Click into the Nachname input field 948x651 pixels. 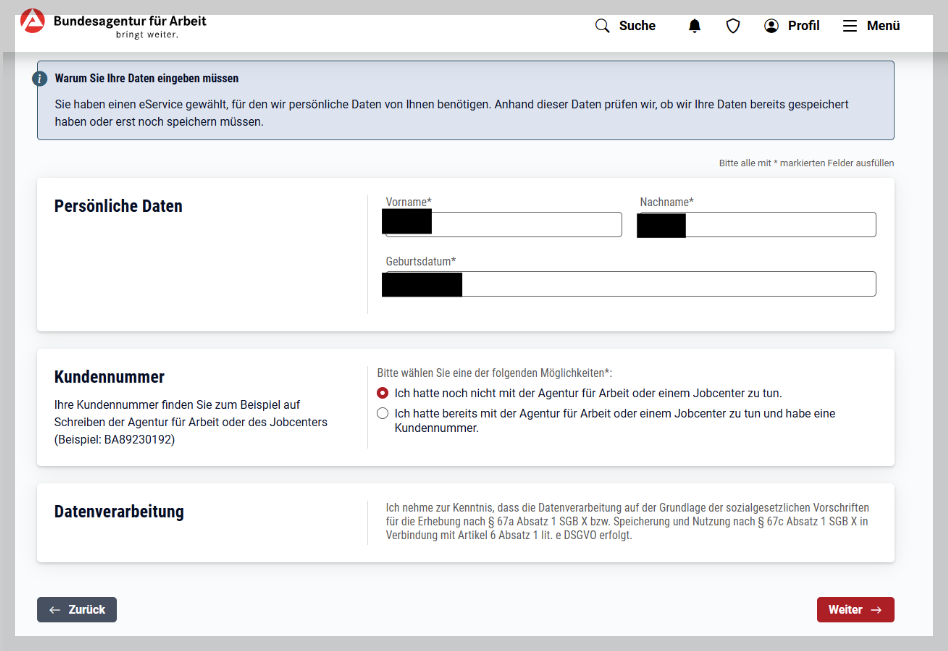[x=756, y=224]
